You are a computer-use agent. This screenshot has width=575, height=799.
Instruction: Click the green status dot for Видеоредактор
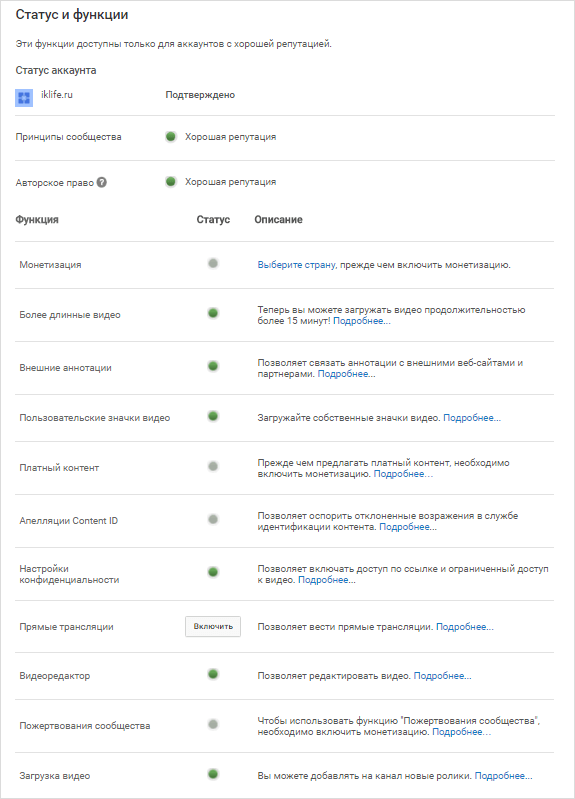click(x=213, y=674)
